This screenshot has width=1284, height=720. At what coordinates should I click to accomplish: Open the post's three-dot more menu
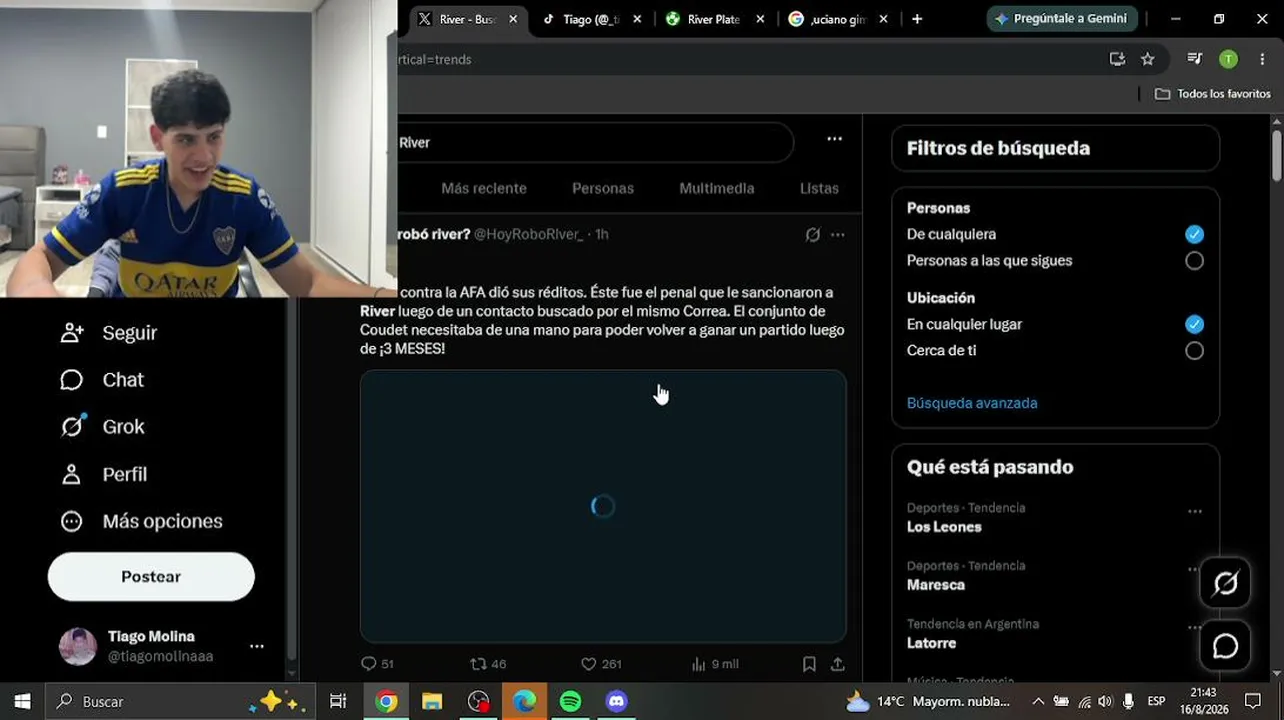(x=838, y=234)
